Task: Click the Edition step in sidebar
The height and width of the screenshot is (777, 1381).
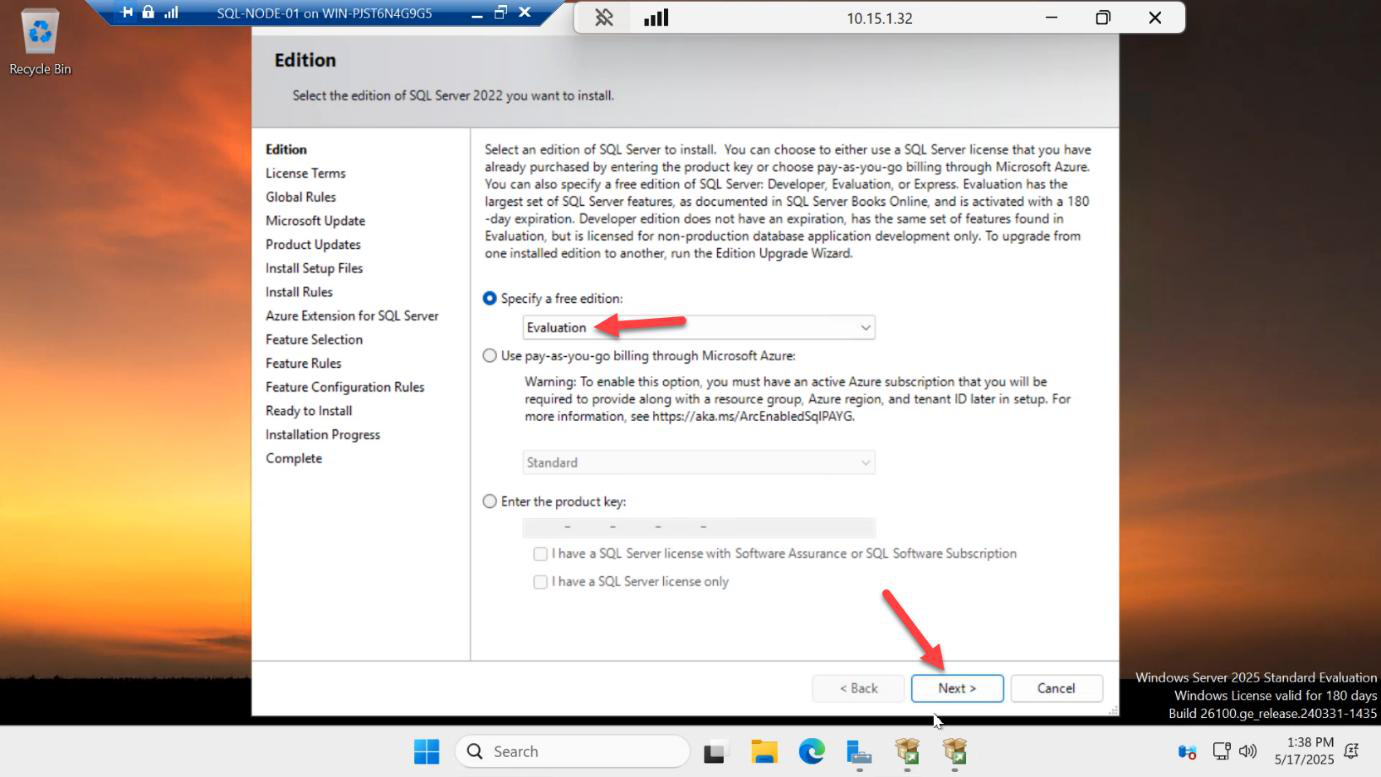Action: [x=286, y=149]
